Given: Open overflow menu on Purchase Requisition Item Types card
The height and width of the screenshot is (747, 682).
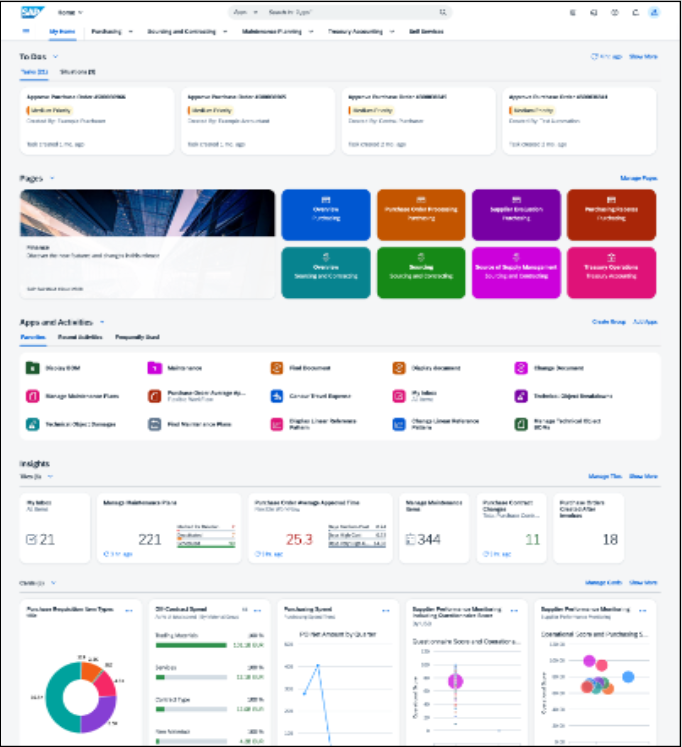Looking at the screenshot, I should tap(129, 610).
